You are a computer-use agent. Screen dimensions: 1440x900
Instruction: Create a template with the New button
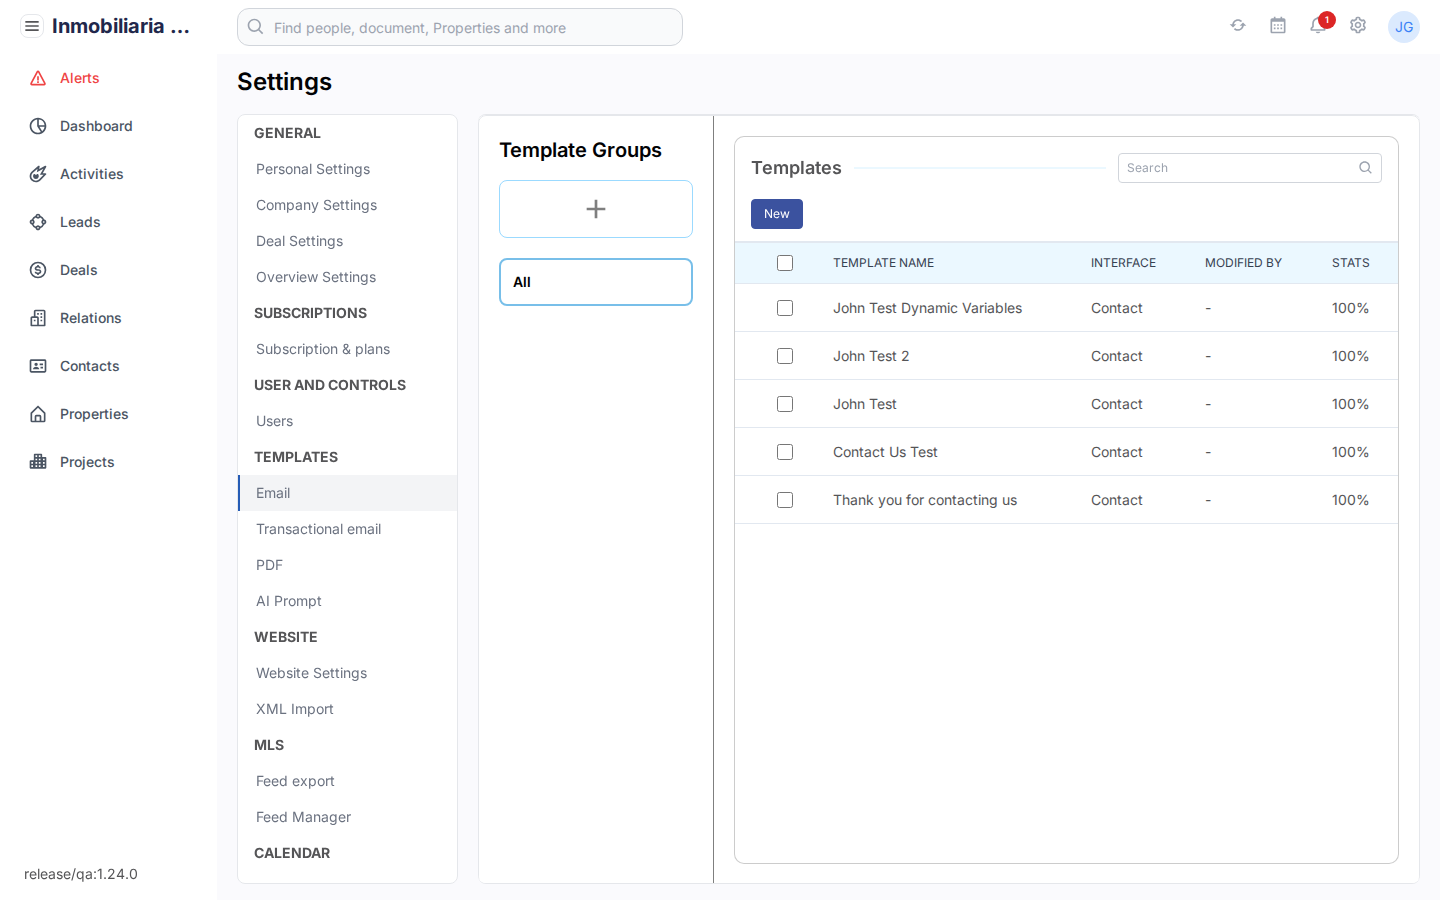click(776, 213)
